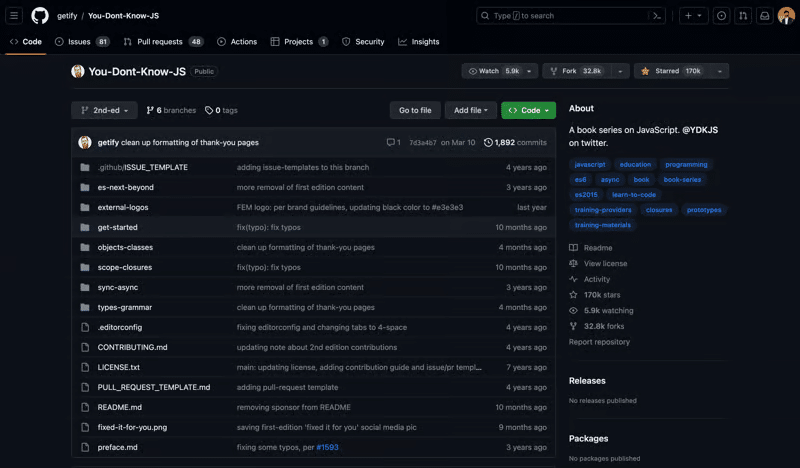This screenshot has width=800, height=468.
Task: Open the commit comments icon
Action: pos(393,143)
